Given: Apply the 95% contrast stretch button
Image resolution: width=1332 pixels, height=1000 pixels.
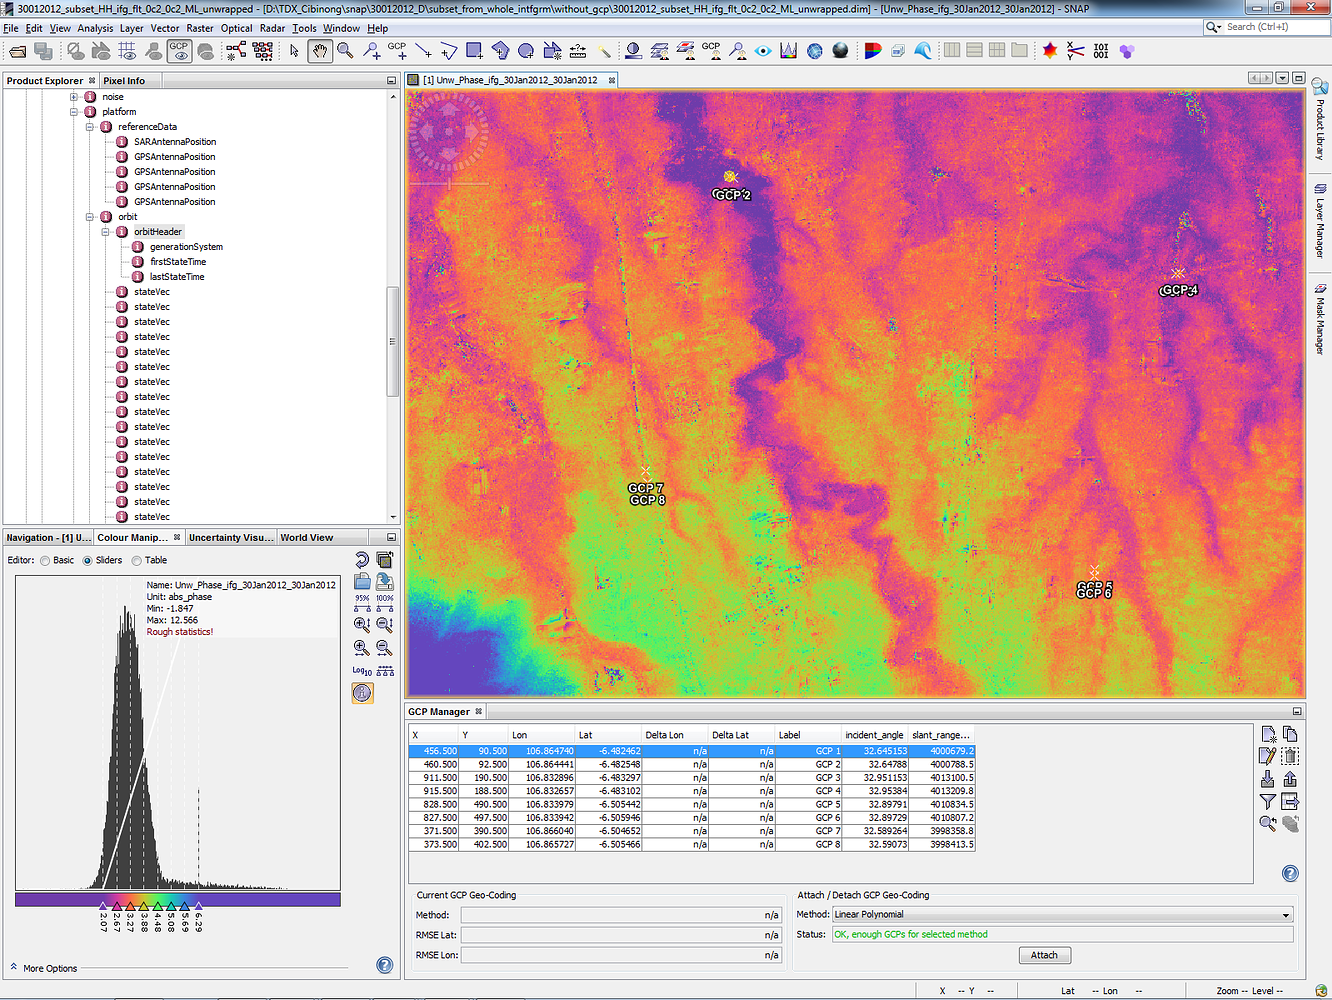Looking at the screenshot, I should point(363,603).
